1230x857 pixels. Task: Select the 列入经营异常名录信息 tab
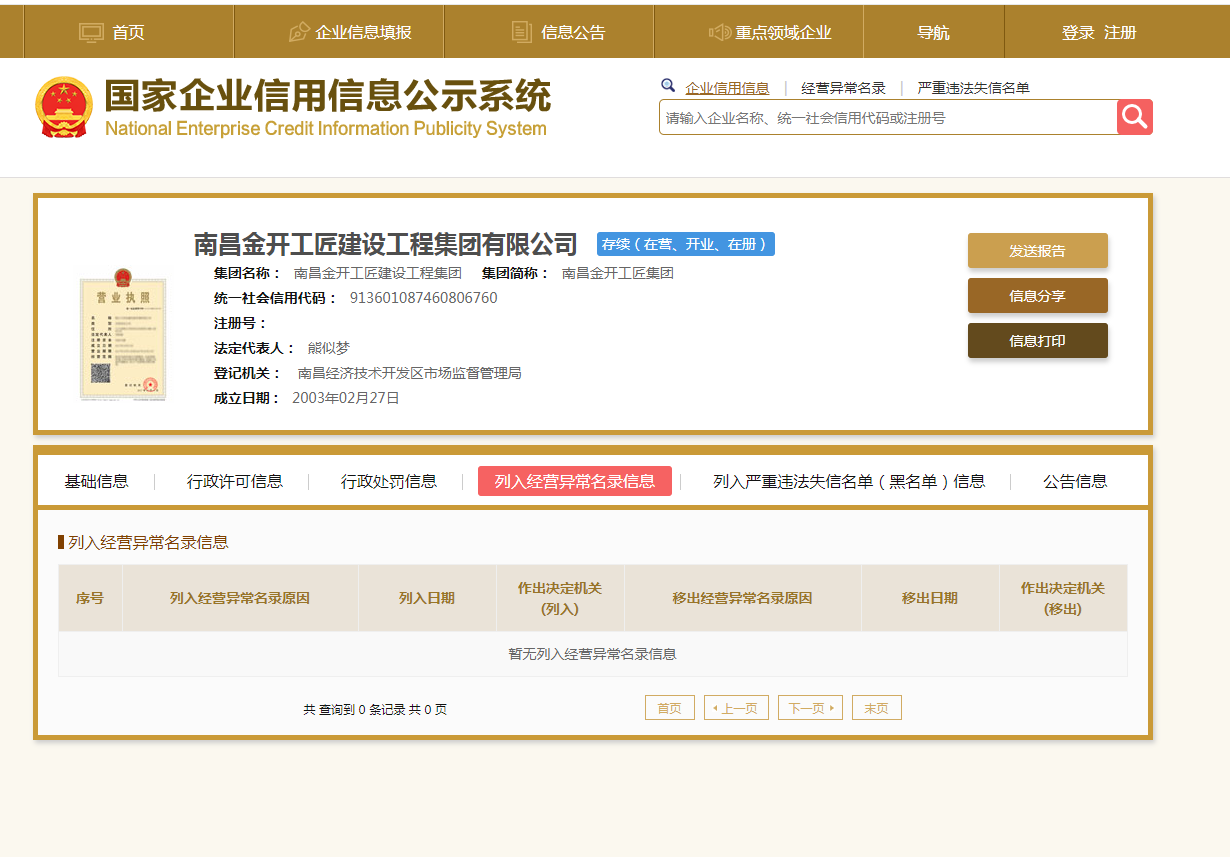coord(575,481)
